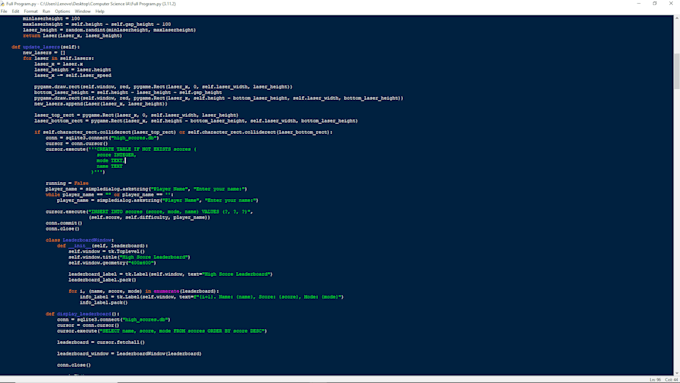
Task: Click the 'leaderboard = cursor.fetchall()' line
Action: coord(101,342)
